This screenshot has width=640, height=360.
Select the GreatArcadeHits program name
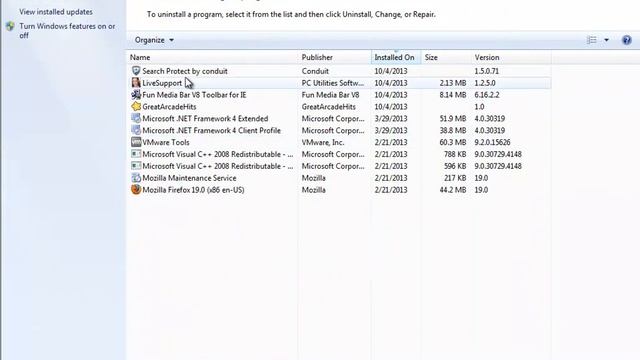tap(169, 107)
